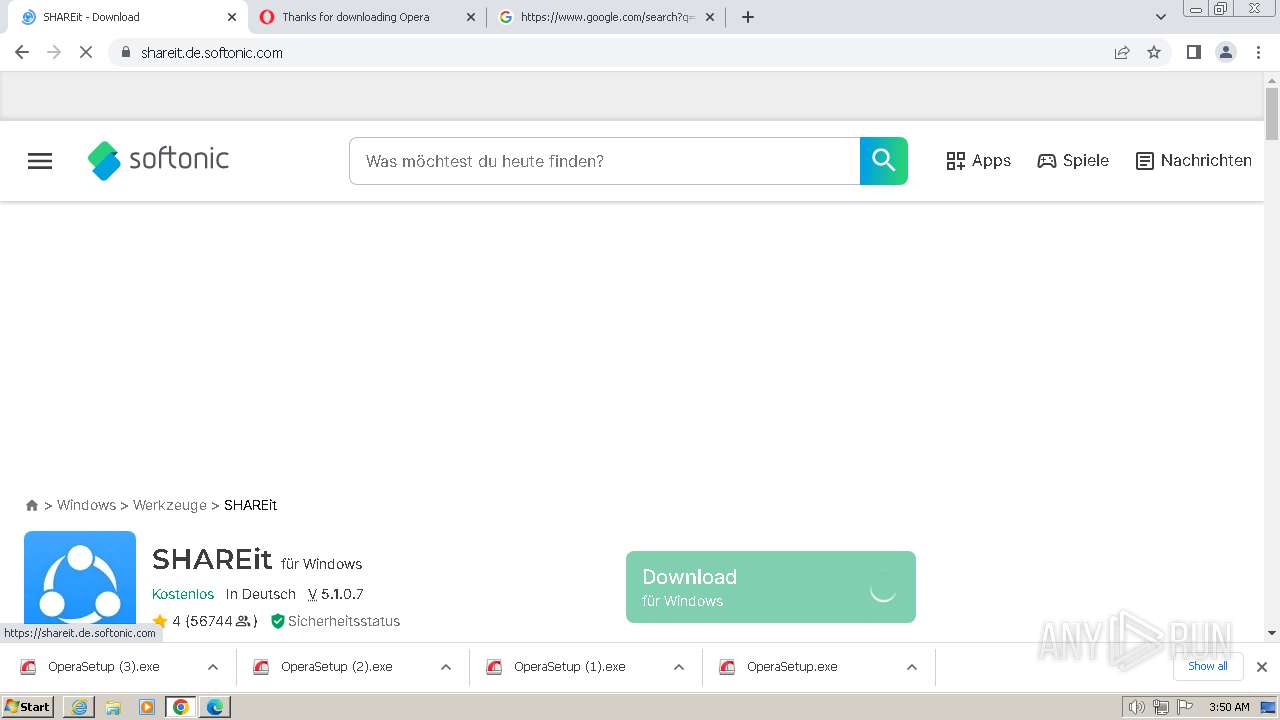Click the page vertical scrollbar thumb
The image size is (1280, 720).
(x=1272, y=114)
